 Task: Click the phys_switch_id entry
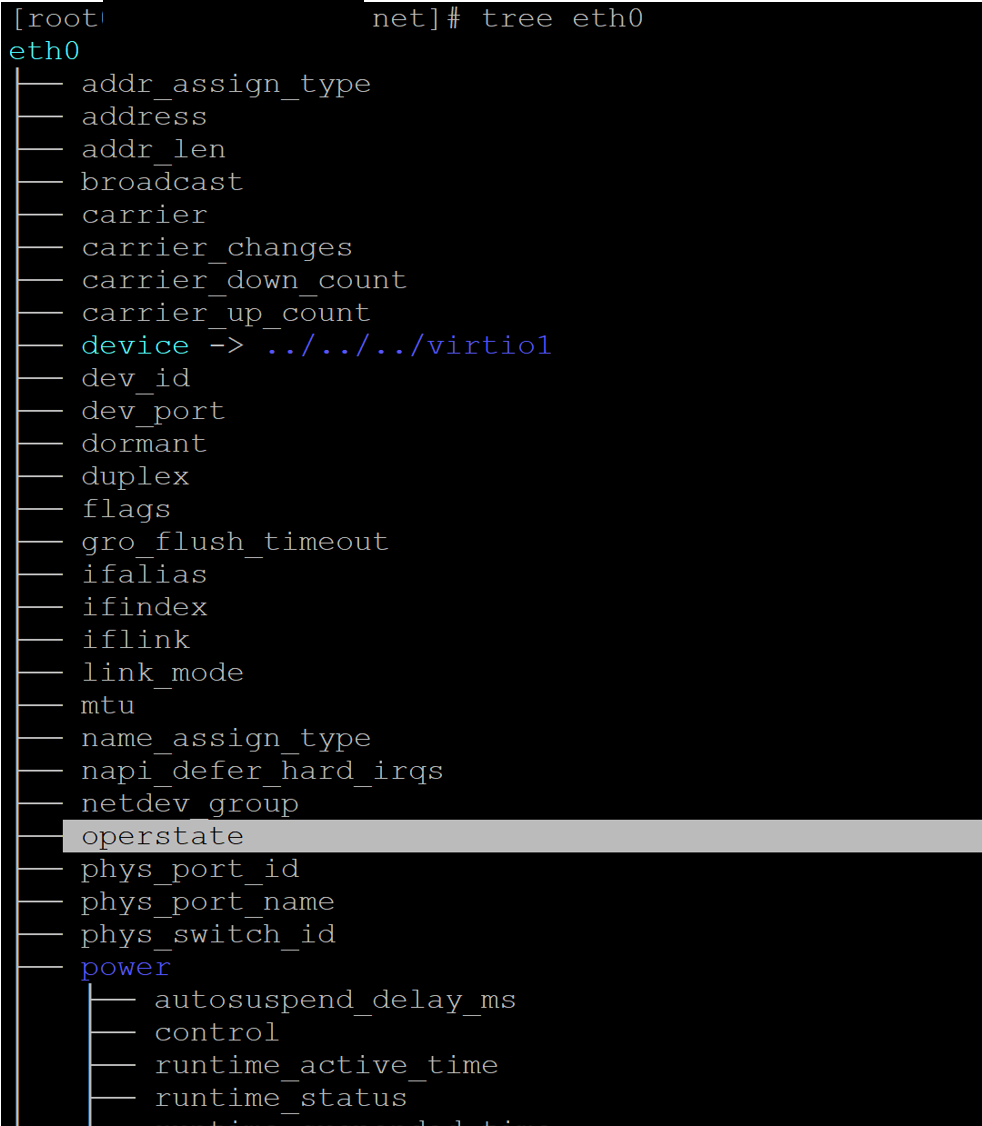pos(208,935)
